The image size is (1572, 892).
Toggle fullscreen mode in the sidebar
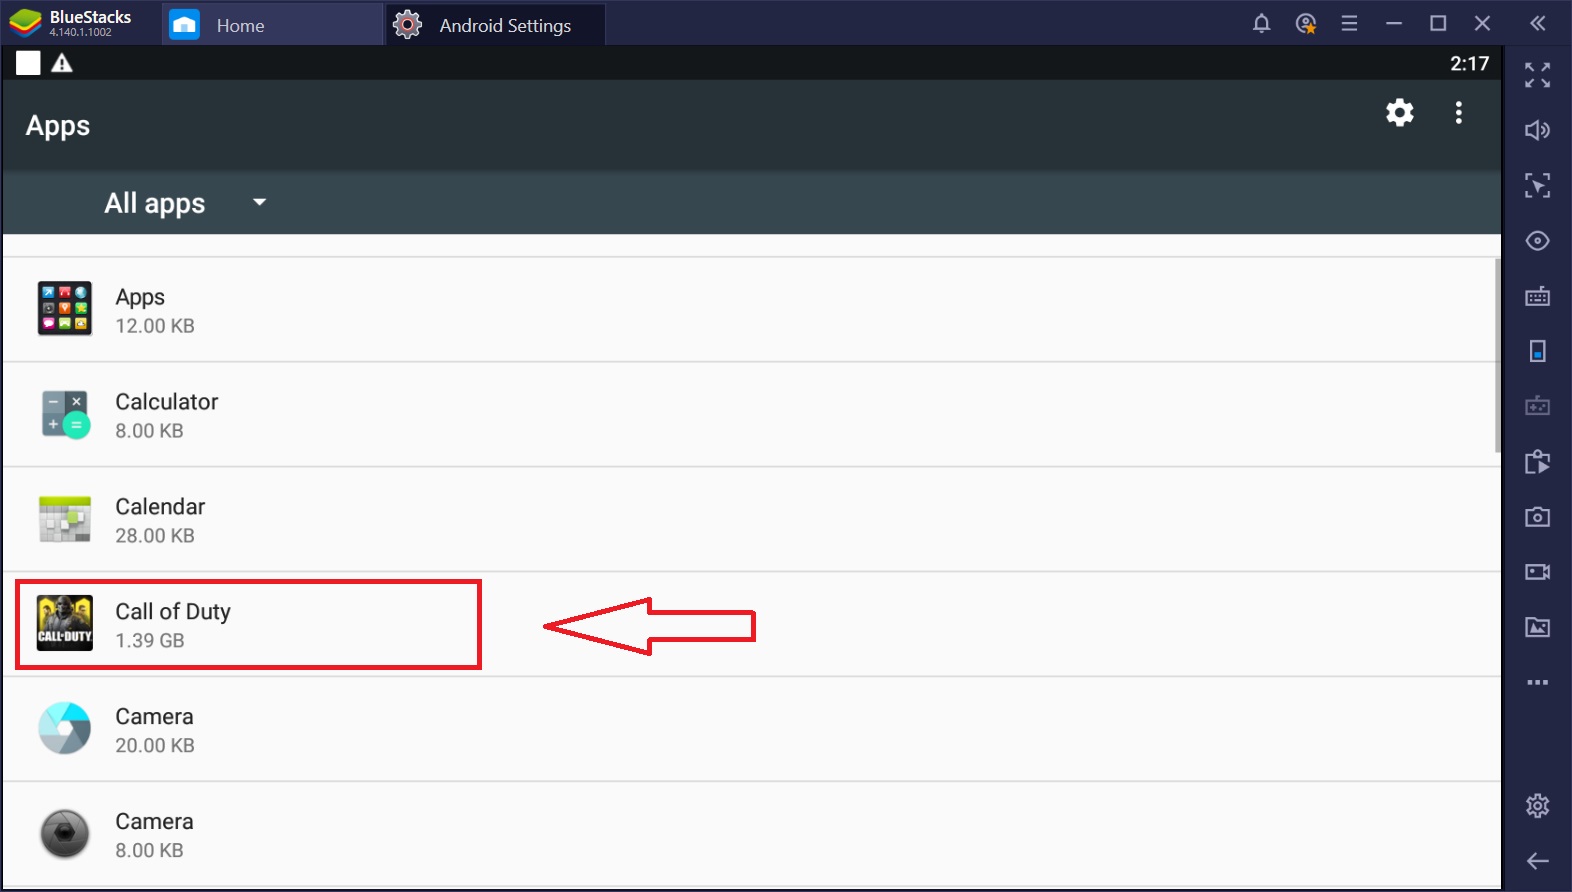1537,75
